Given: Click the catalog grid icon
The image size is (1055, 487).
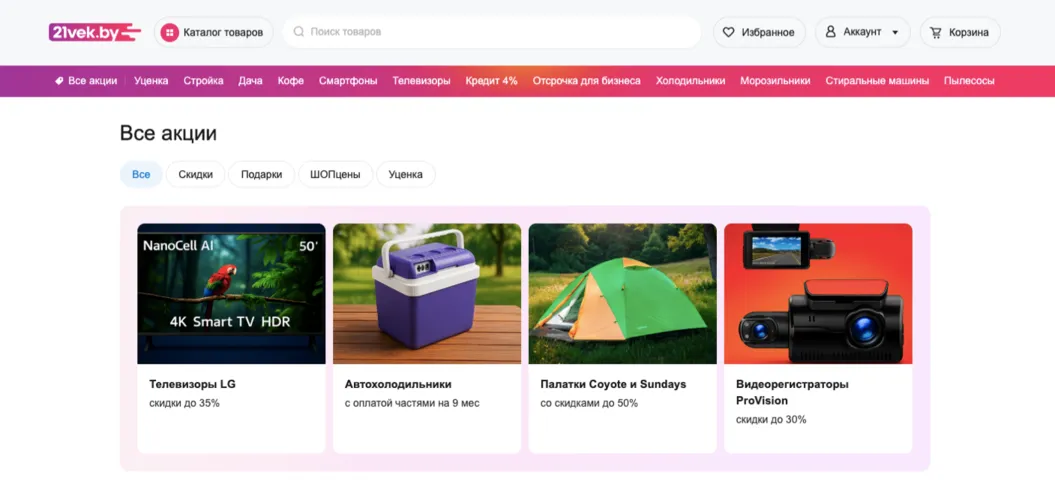Looking at the screenshot, I should coord(170,32).
